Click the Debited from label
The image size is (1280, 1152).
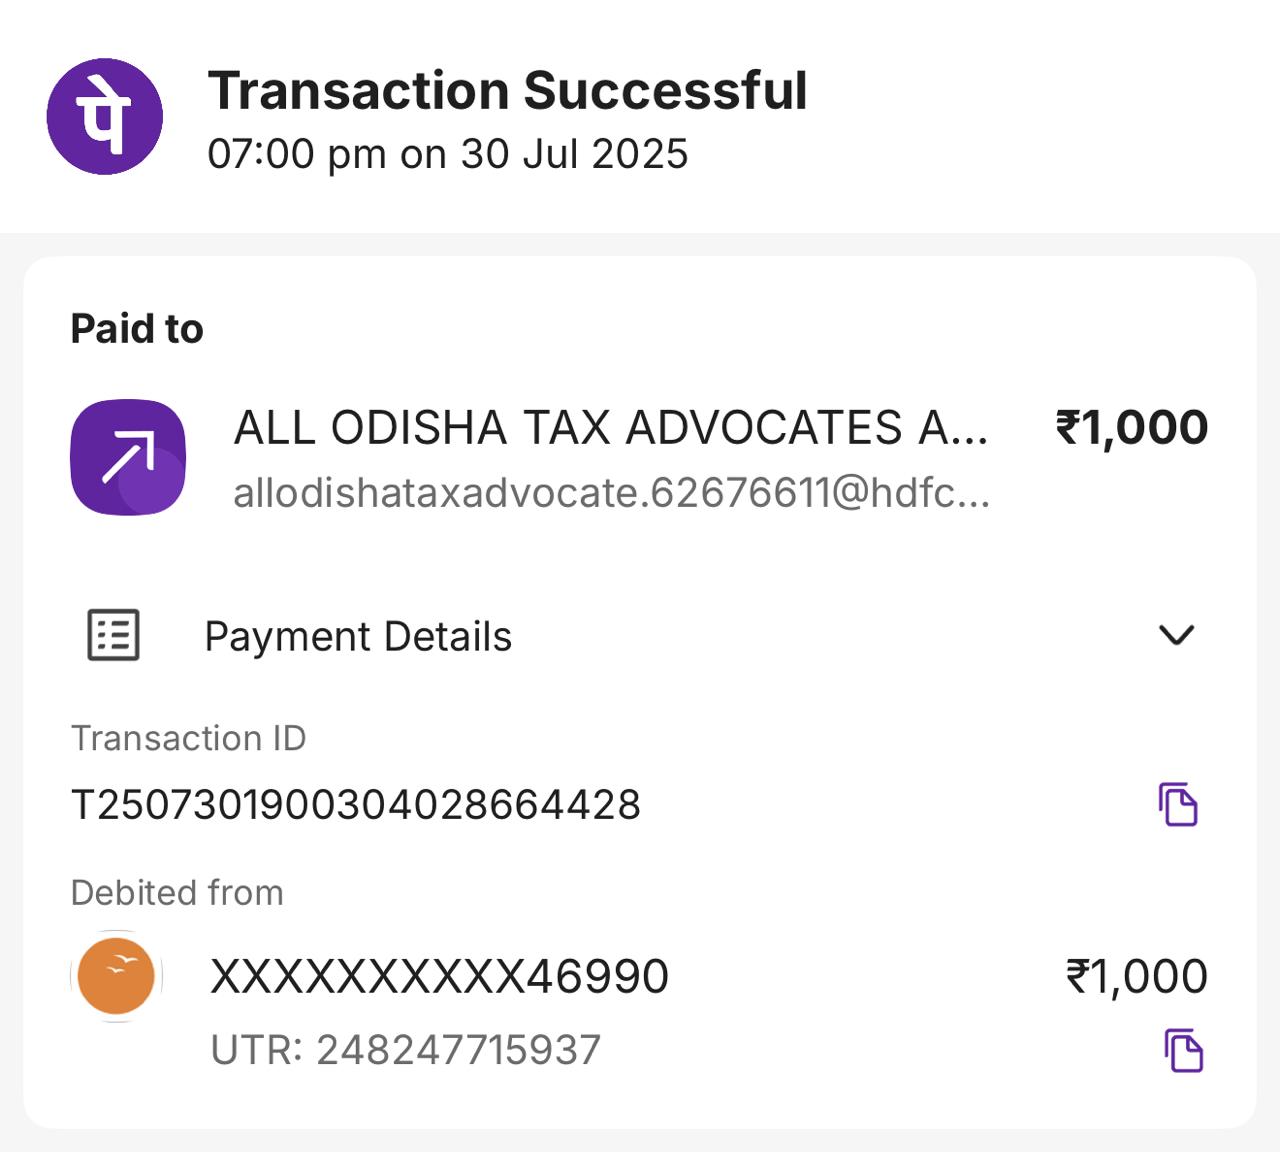coord(177,892)
